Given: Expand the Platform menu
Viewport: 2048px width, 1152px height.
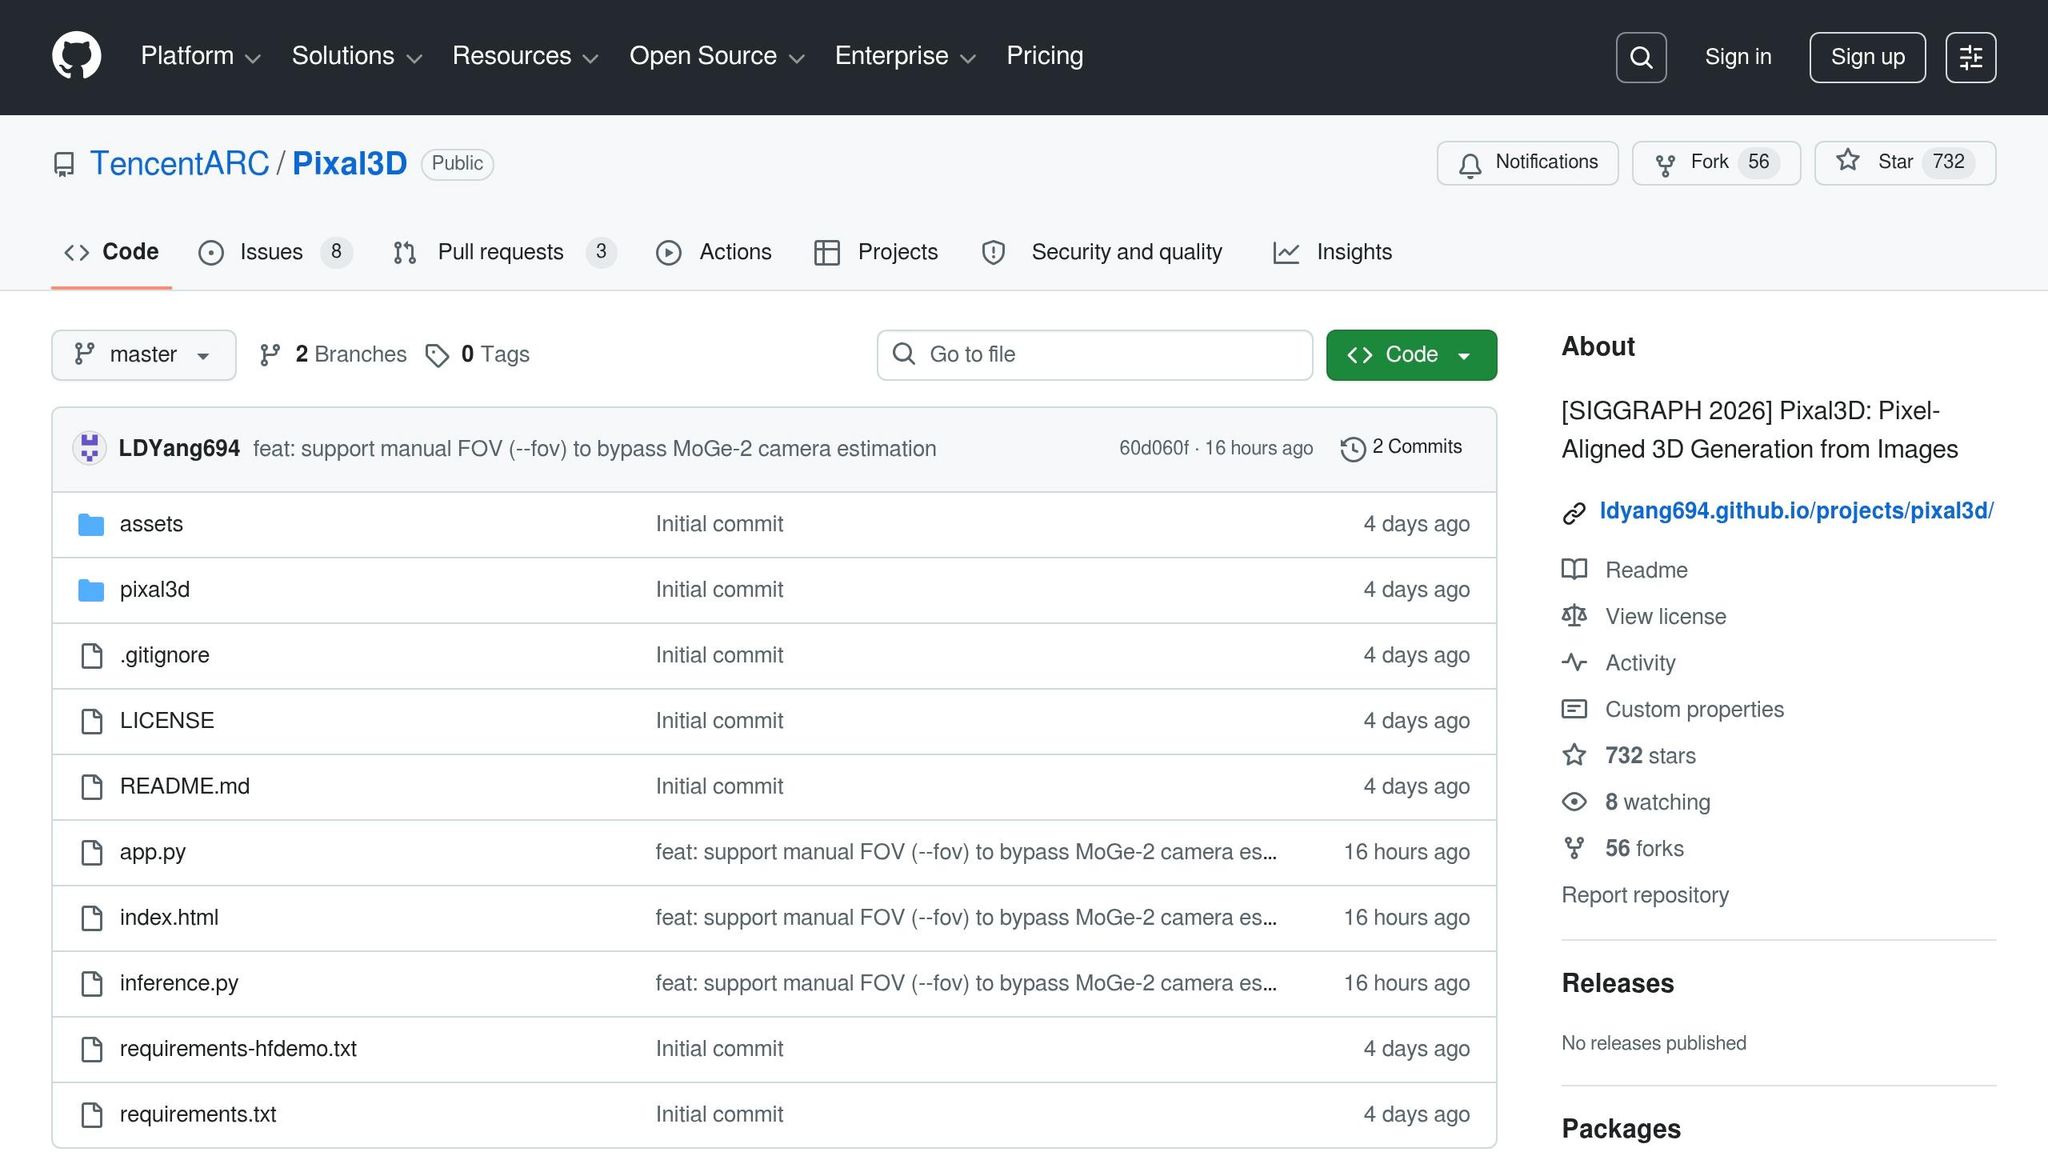Looking at the screenshot, I should pos(200,56).
